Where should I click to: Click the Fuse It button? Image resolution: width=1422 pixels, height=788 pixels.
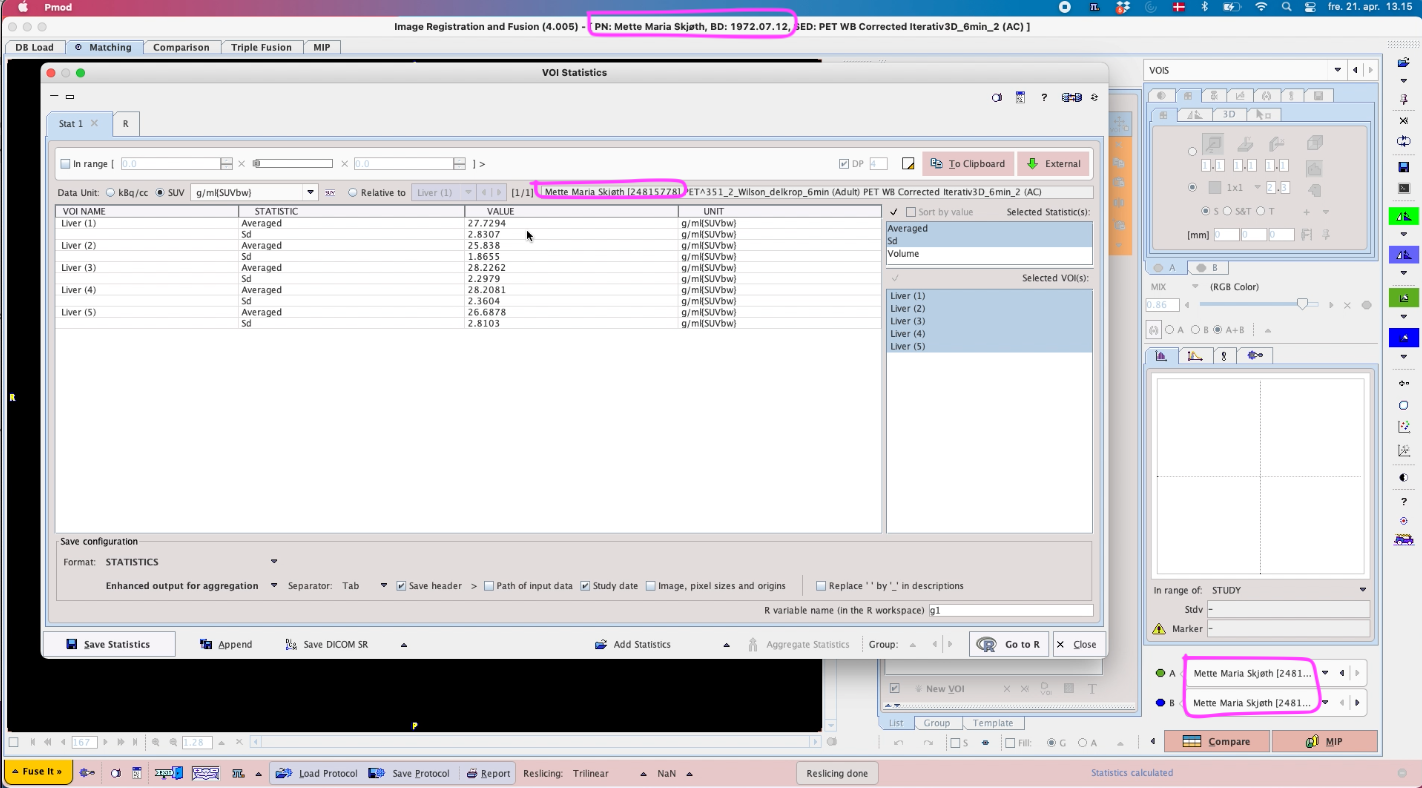pos(38,772)
